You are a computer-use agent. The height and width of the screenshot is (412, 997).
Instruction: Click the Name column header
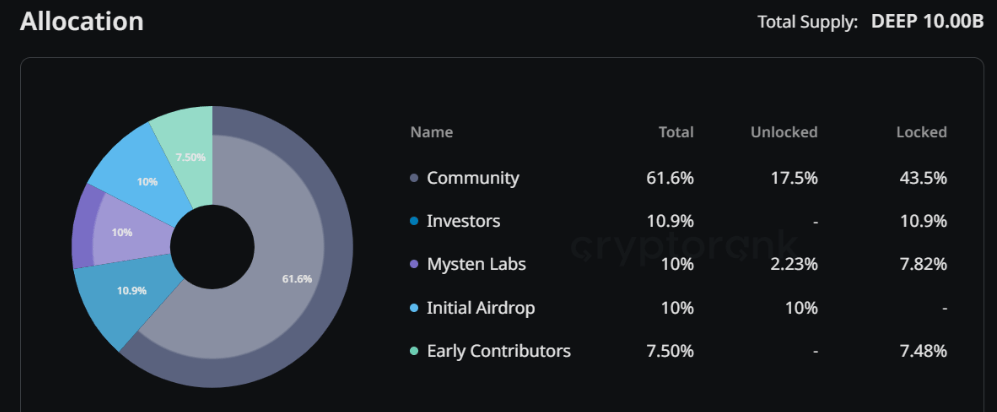tap(431, 132)
